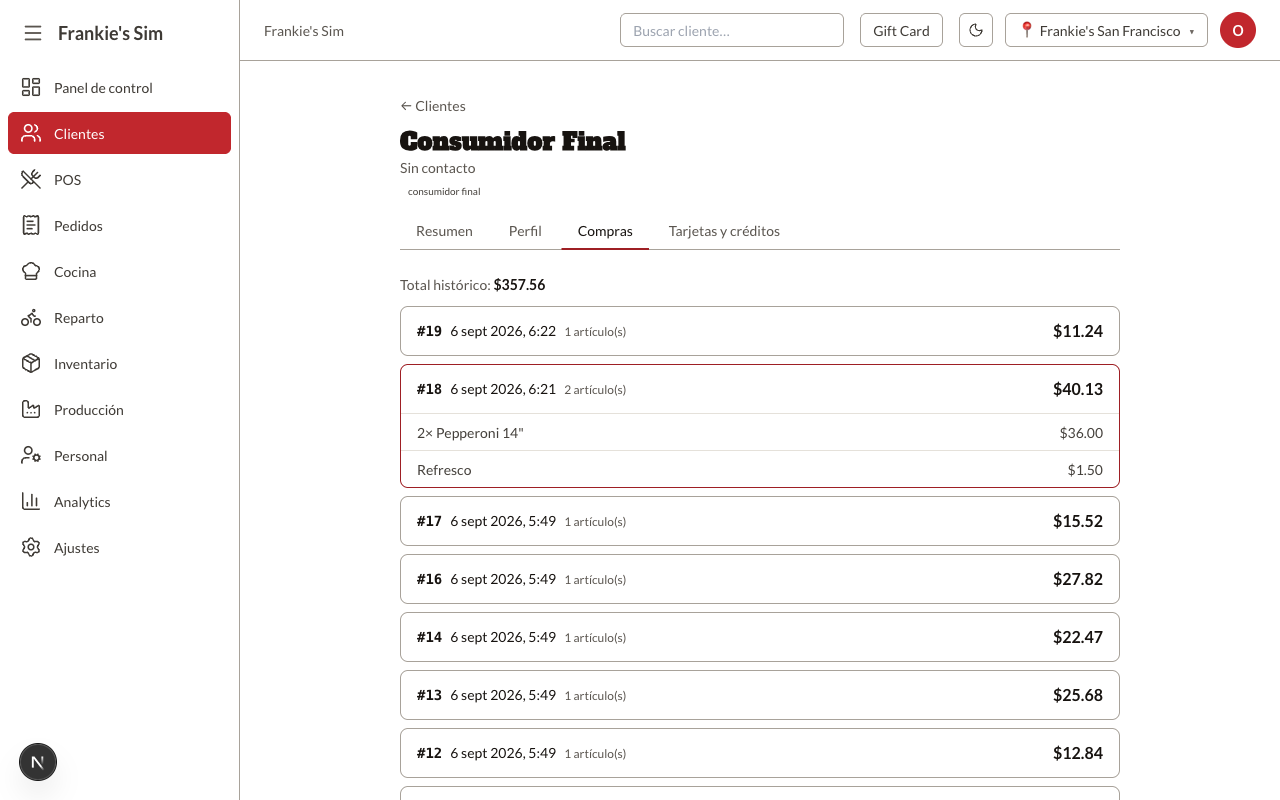Click the Gift Card button
The height and width of the screenshot is (800, 1280).
coord(901,30)
